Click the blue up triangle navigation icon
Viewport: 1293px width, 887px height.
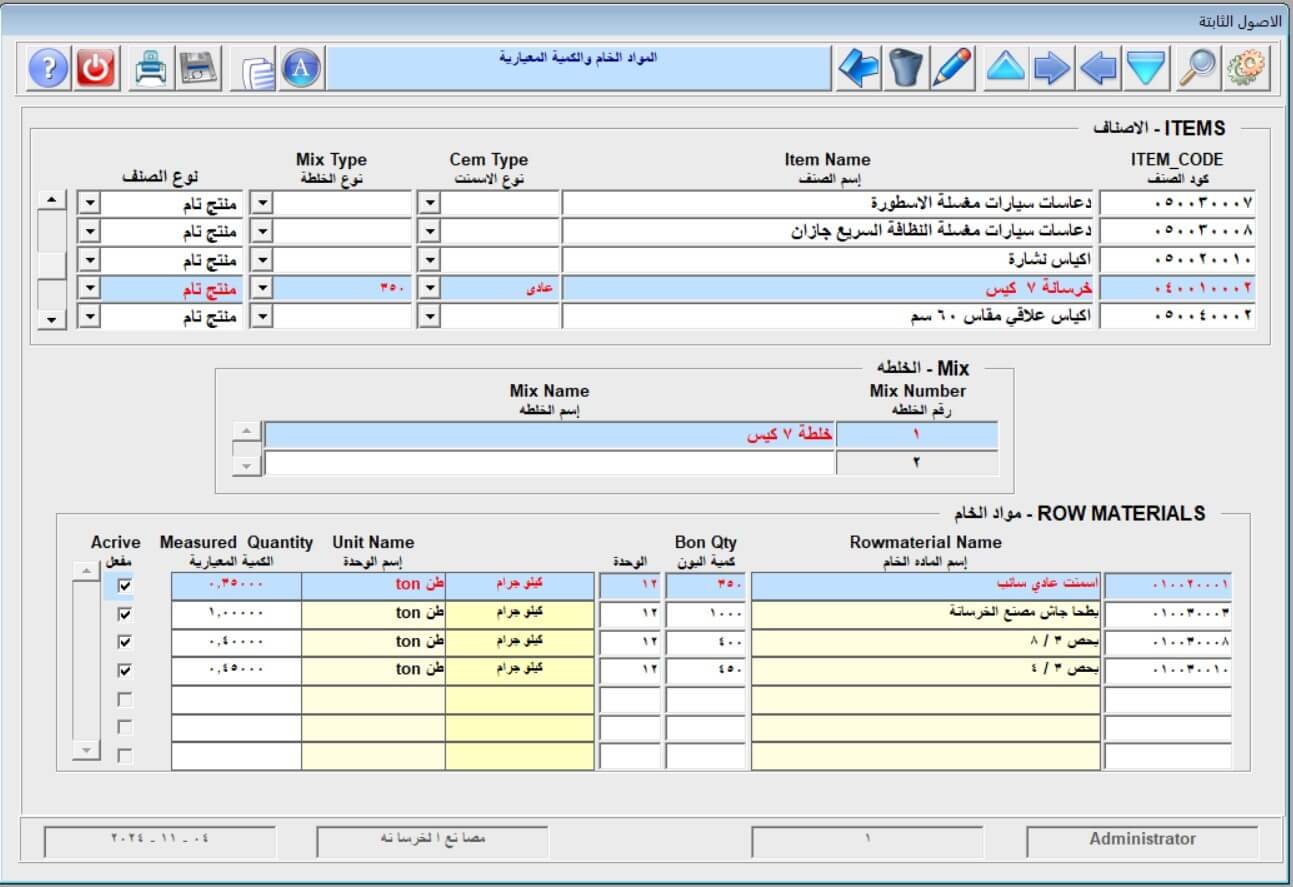[x=1005, y=68]
